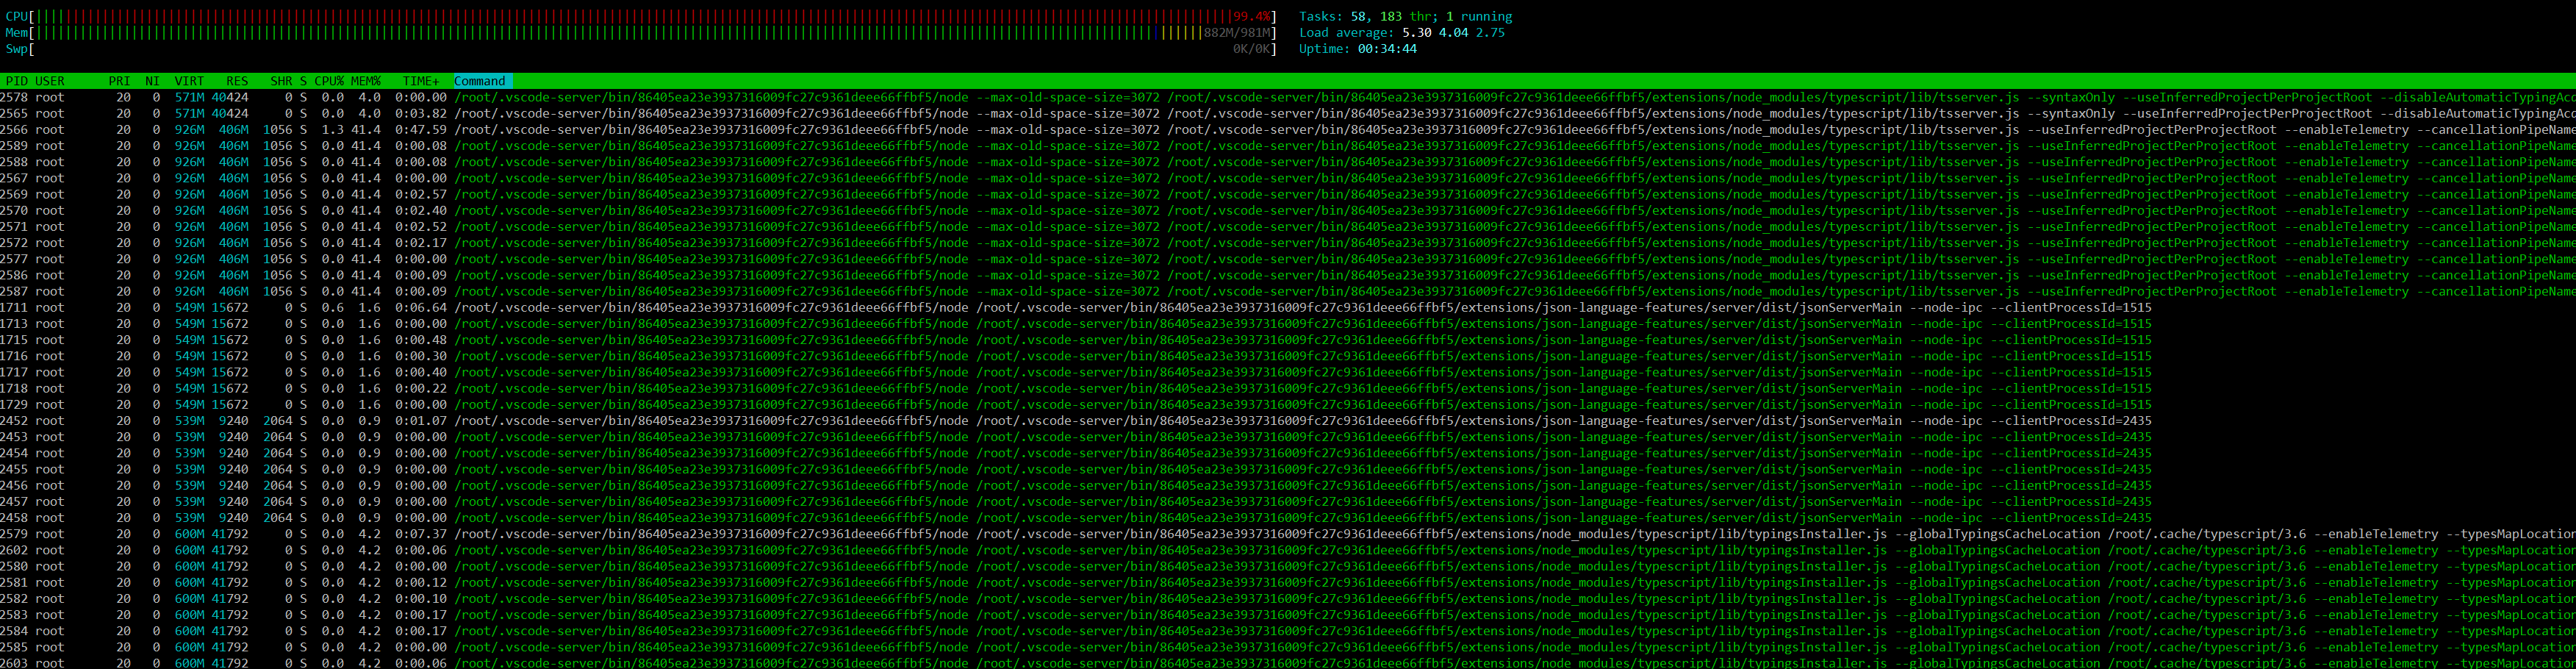Select the process row with PID 2578
The width and height of the screenshot is (2576, 669).
point(1288,97)
